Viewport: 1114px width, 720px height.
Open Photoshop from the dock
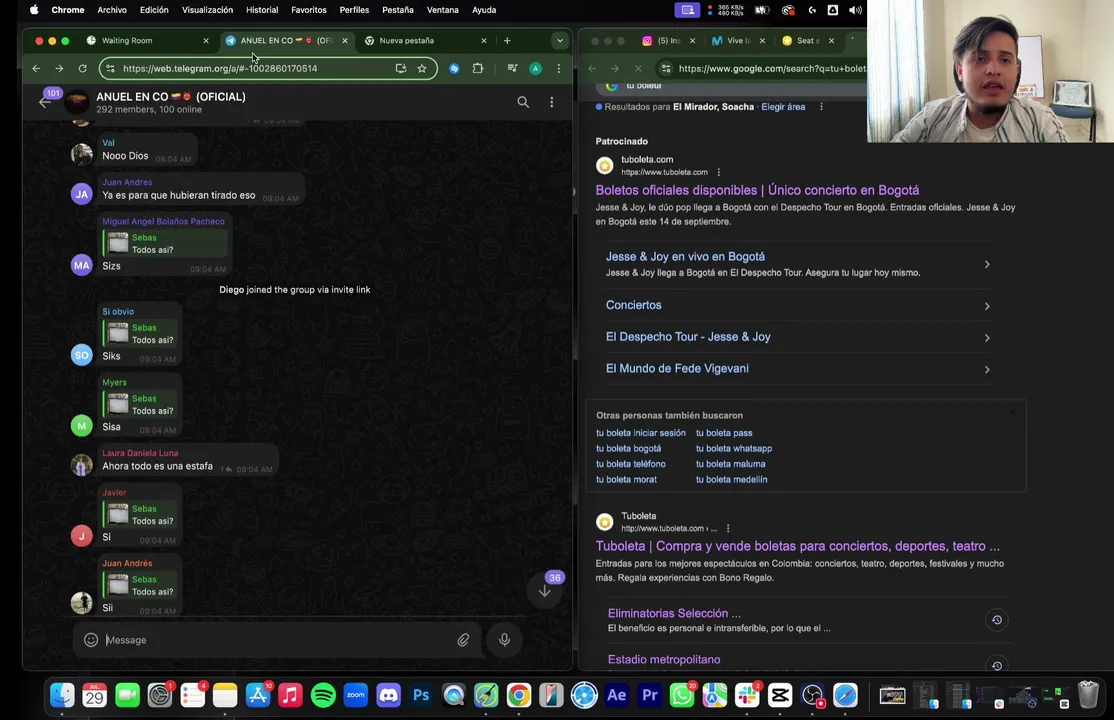tap(421, 695)
